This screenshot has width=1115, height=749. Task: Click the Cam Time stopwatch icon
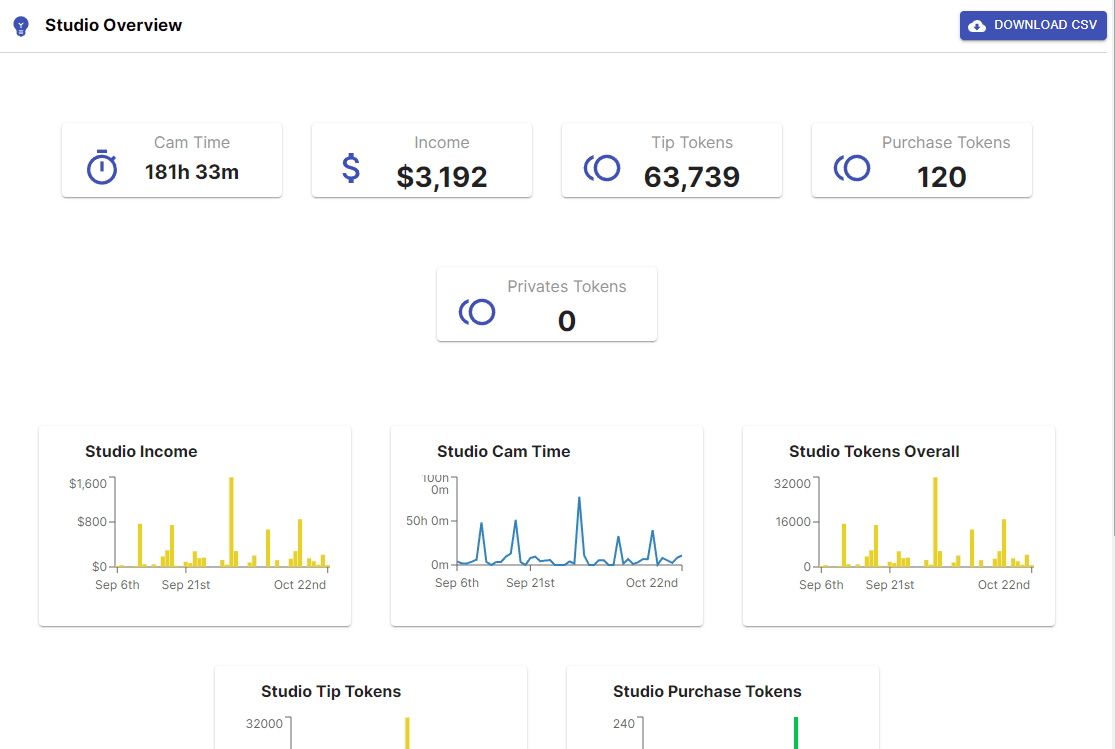[x=102, y=167]
